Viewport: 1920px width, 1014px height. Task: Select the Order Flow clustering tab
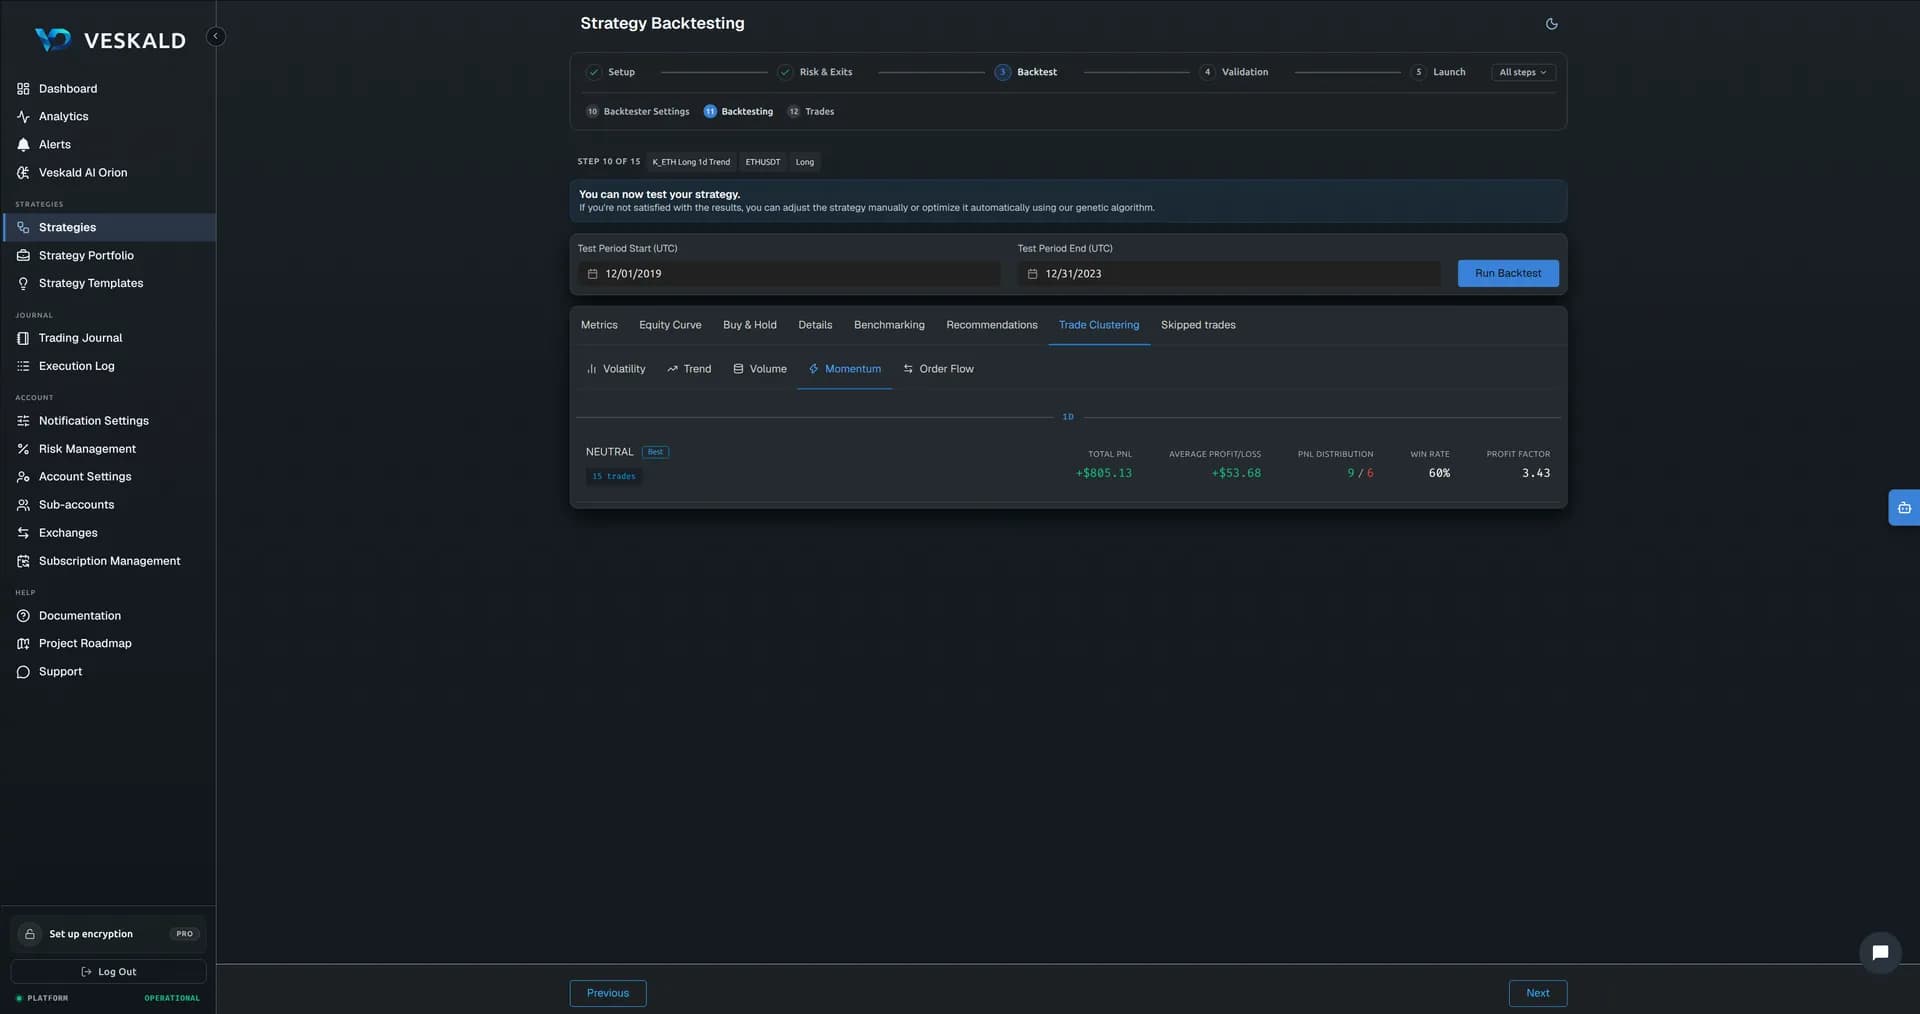pyautogui.click(x=938, y=369)
